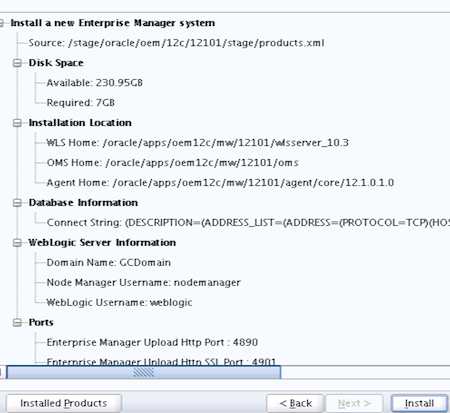Select the Node Manager Username row
Viewport: 450px width, 413px height.
143,283
